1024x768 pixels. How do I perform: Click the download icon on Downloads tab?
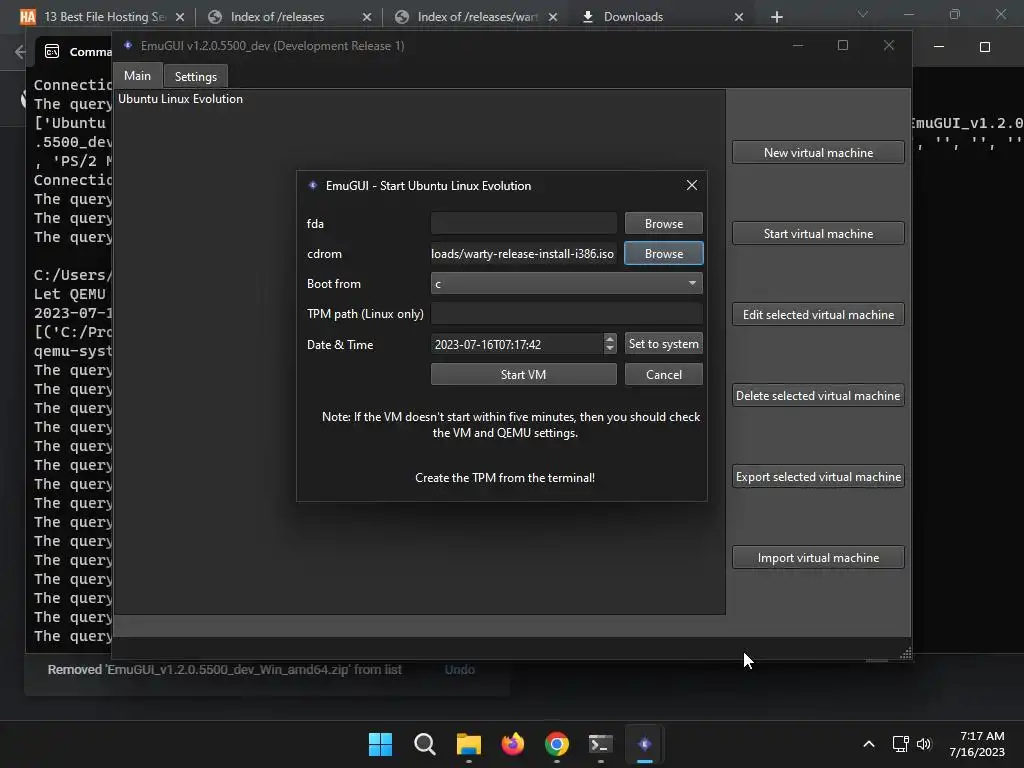click(588, 17)
